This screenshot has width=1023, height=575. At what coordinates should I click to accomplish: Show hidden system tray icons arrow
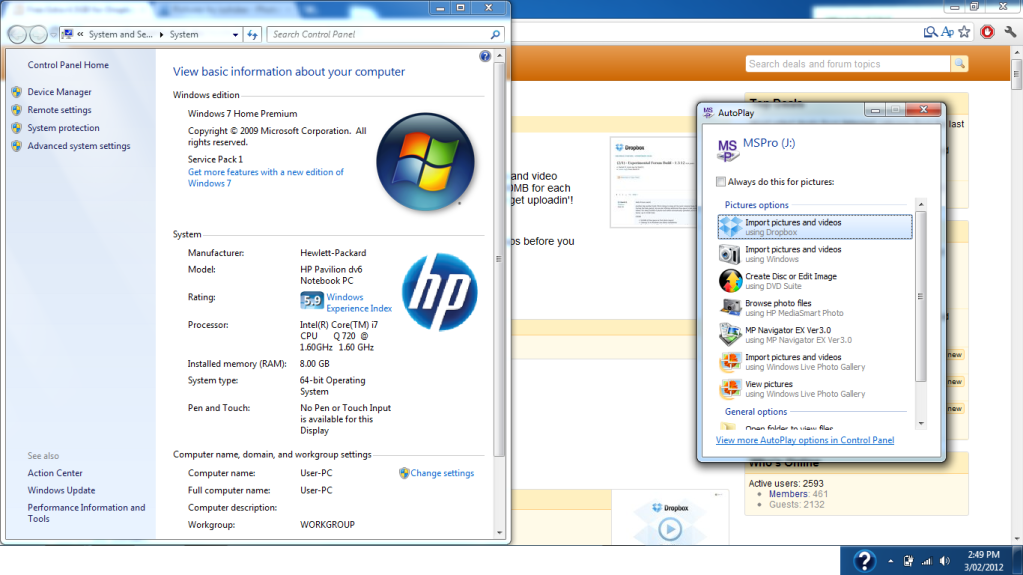[889, 561]
